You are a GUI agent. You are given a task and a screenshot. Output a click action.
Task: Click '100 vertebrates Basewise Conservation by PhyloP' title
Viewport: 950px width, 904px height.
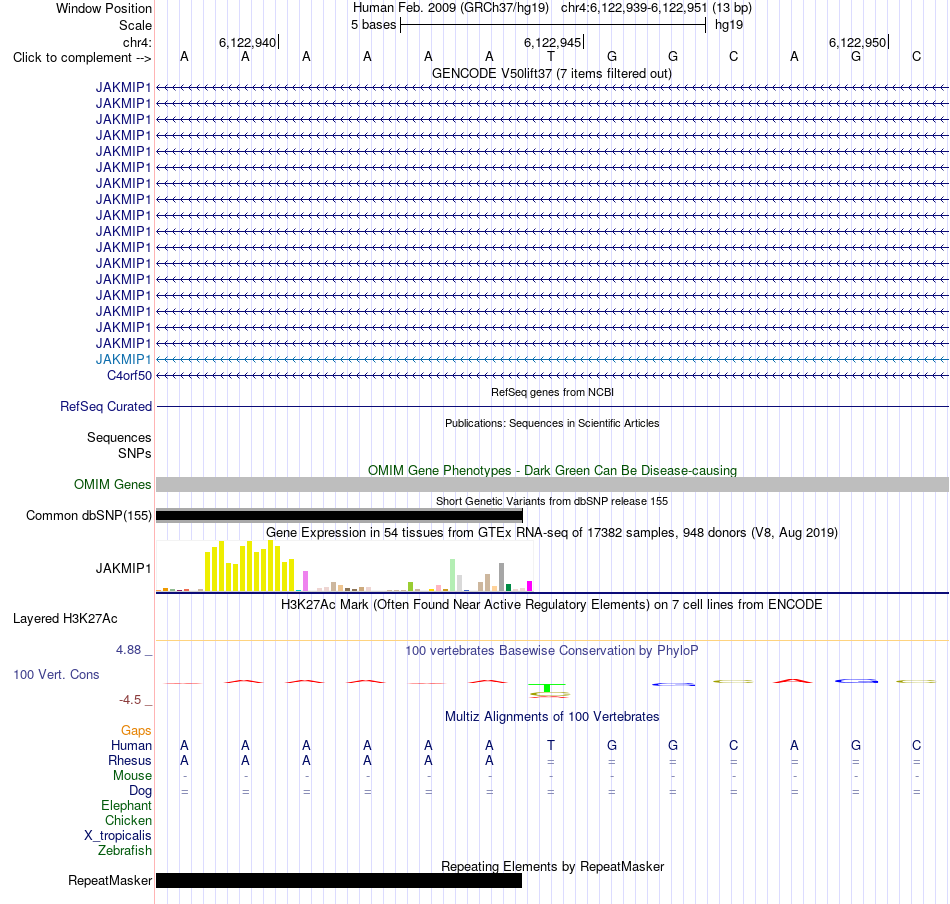[552, 651]
